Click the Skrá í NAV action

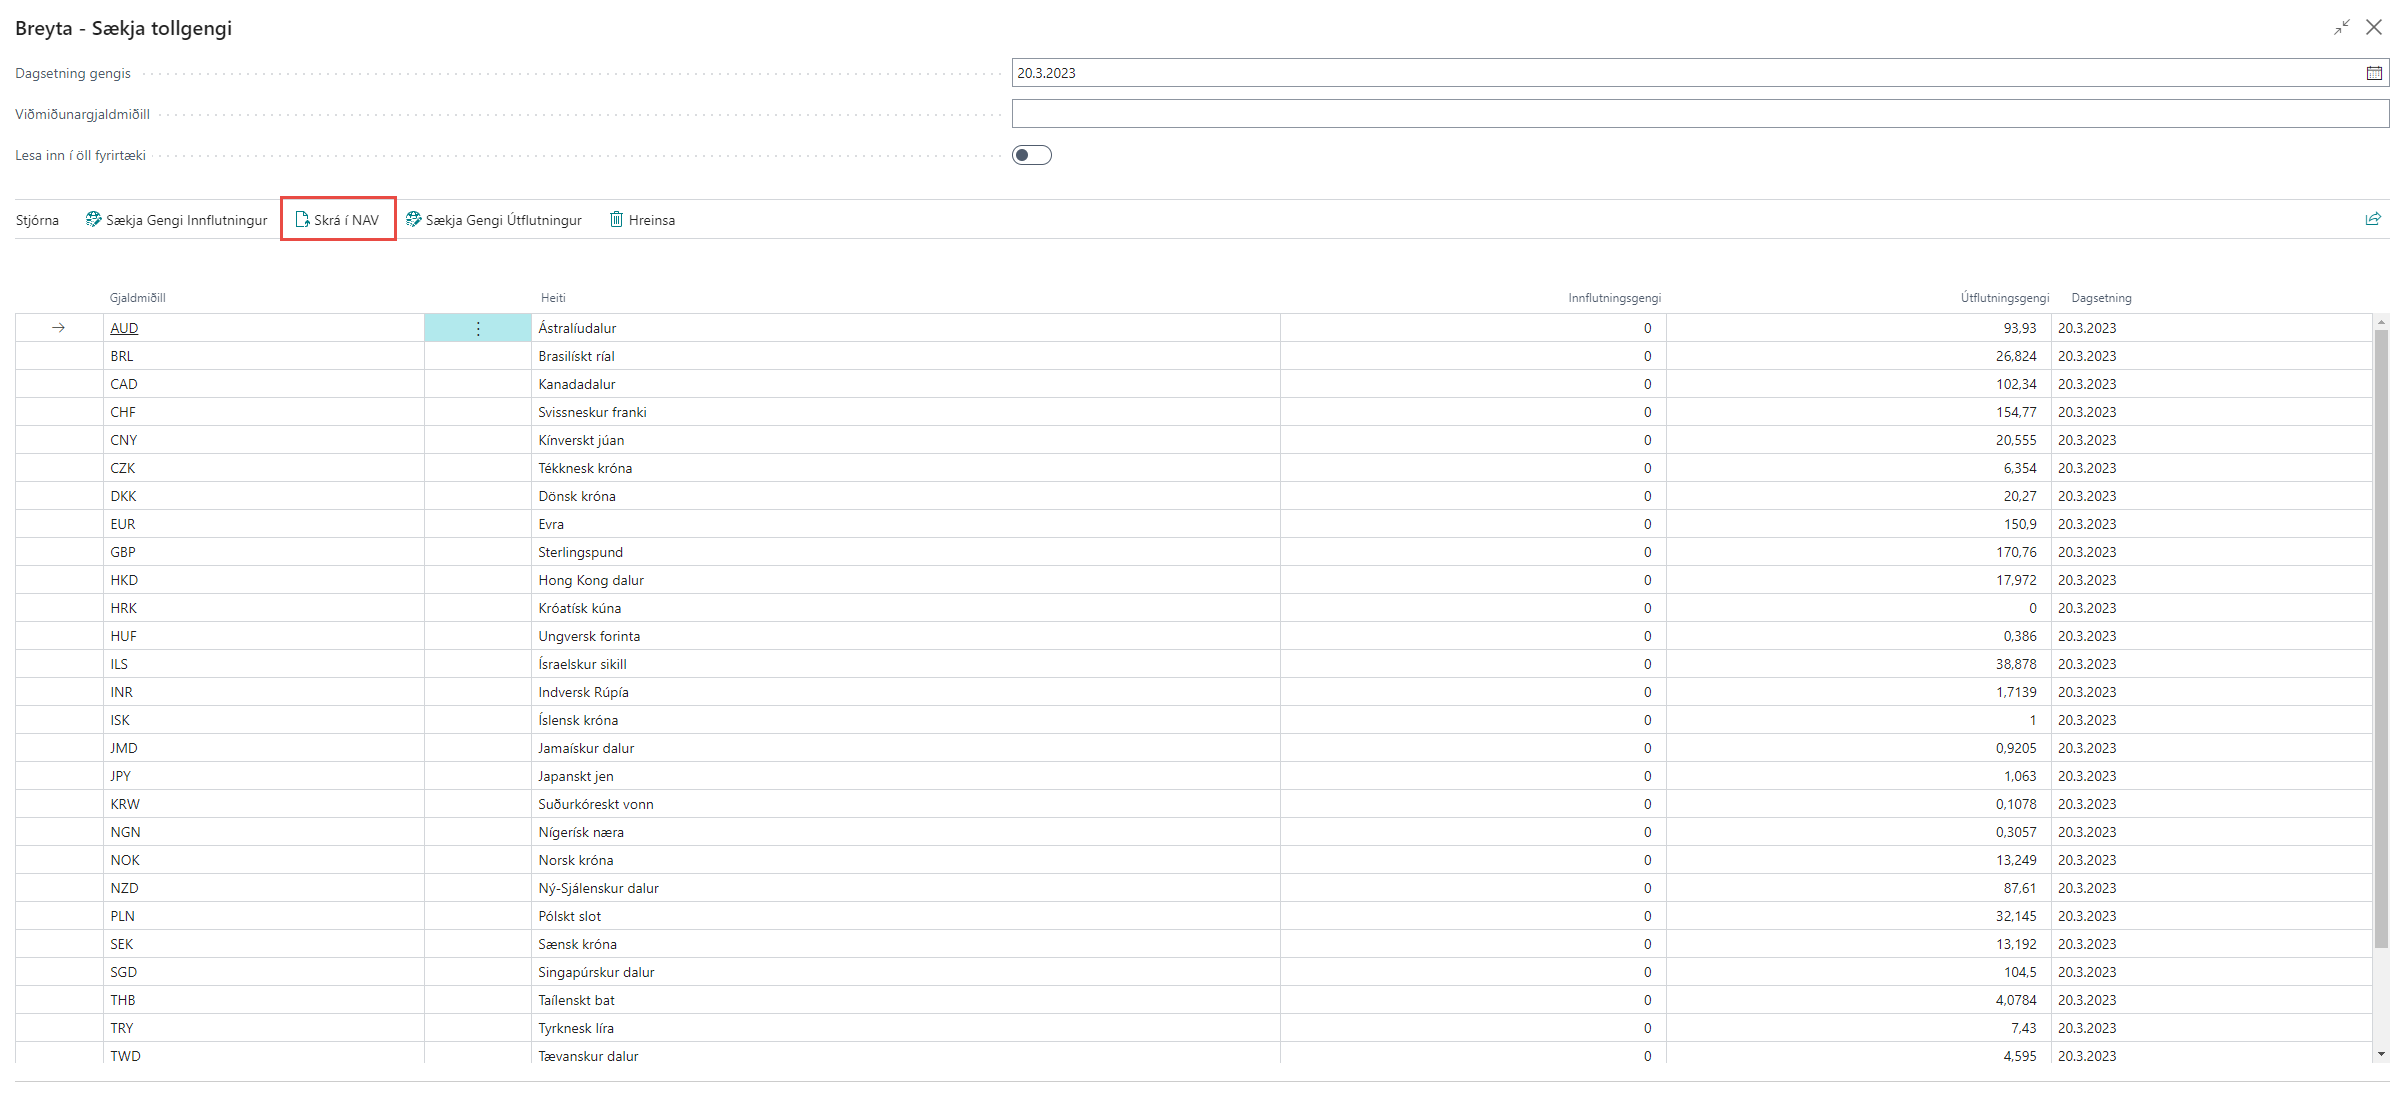point(338,220)
